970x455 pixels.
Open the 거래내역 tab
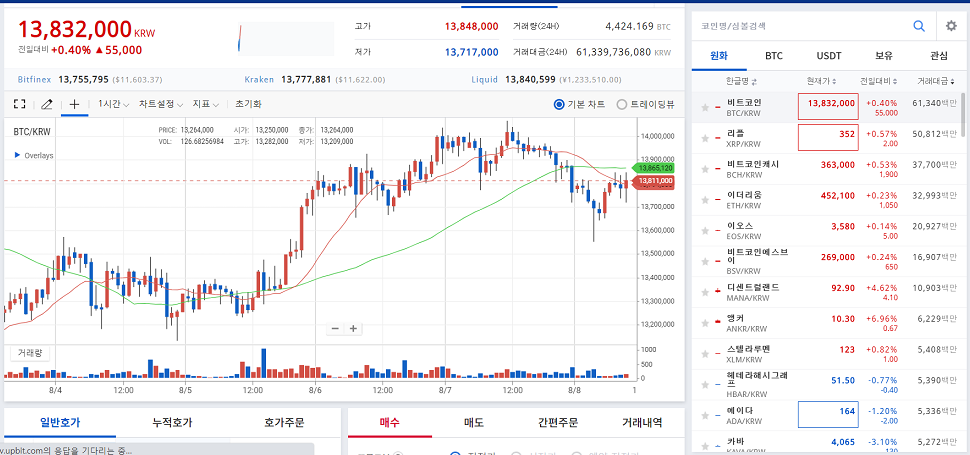[x=642, y=423]
